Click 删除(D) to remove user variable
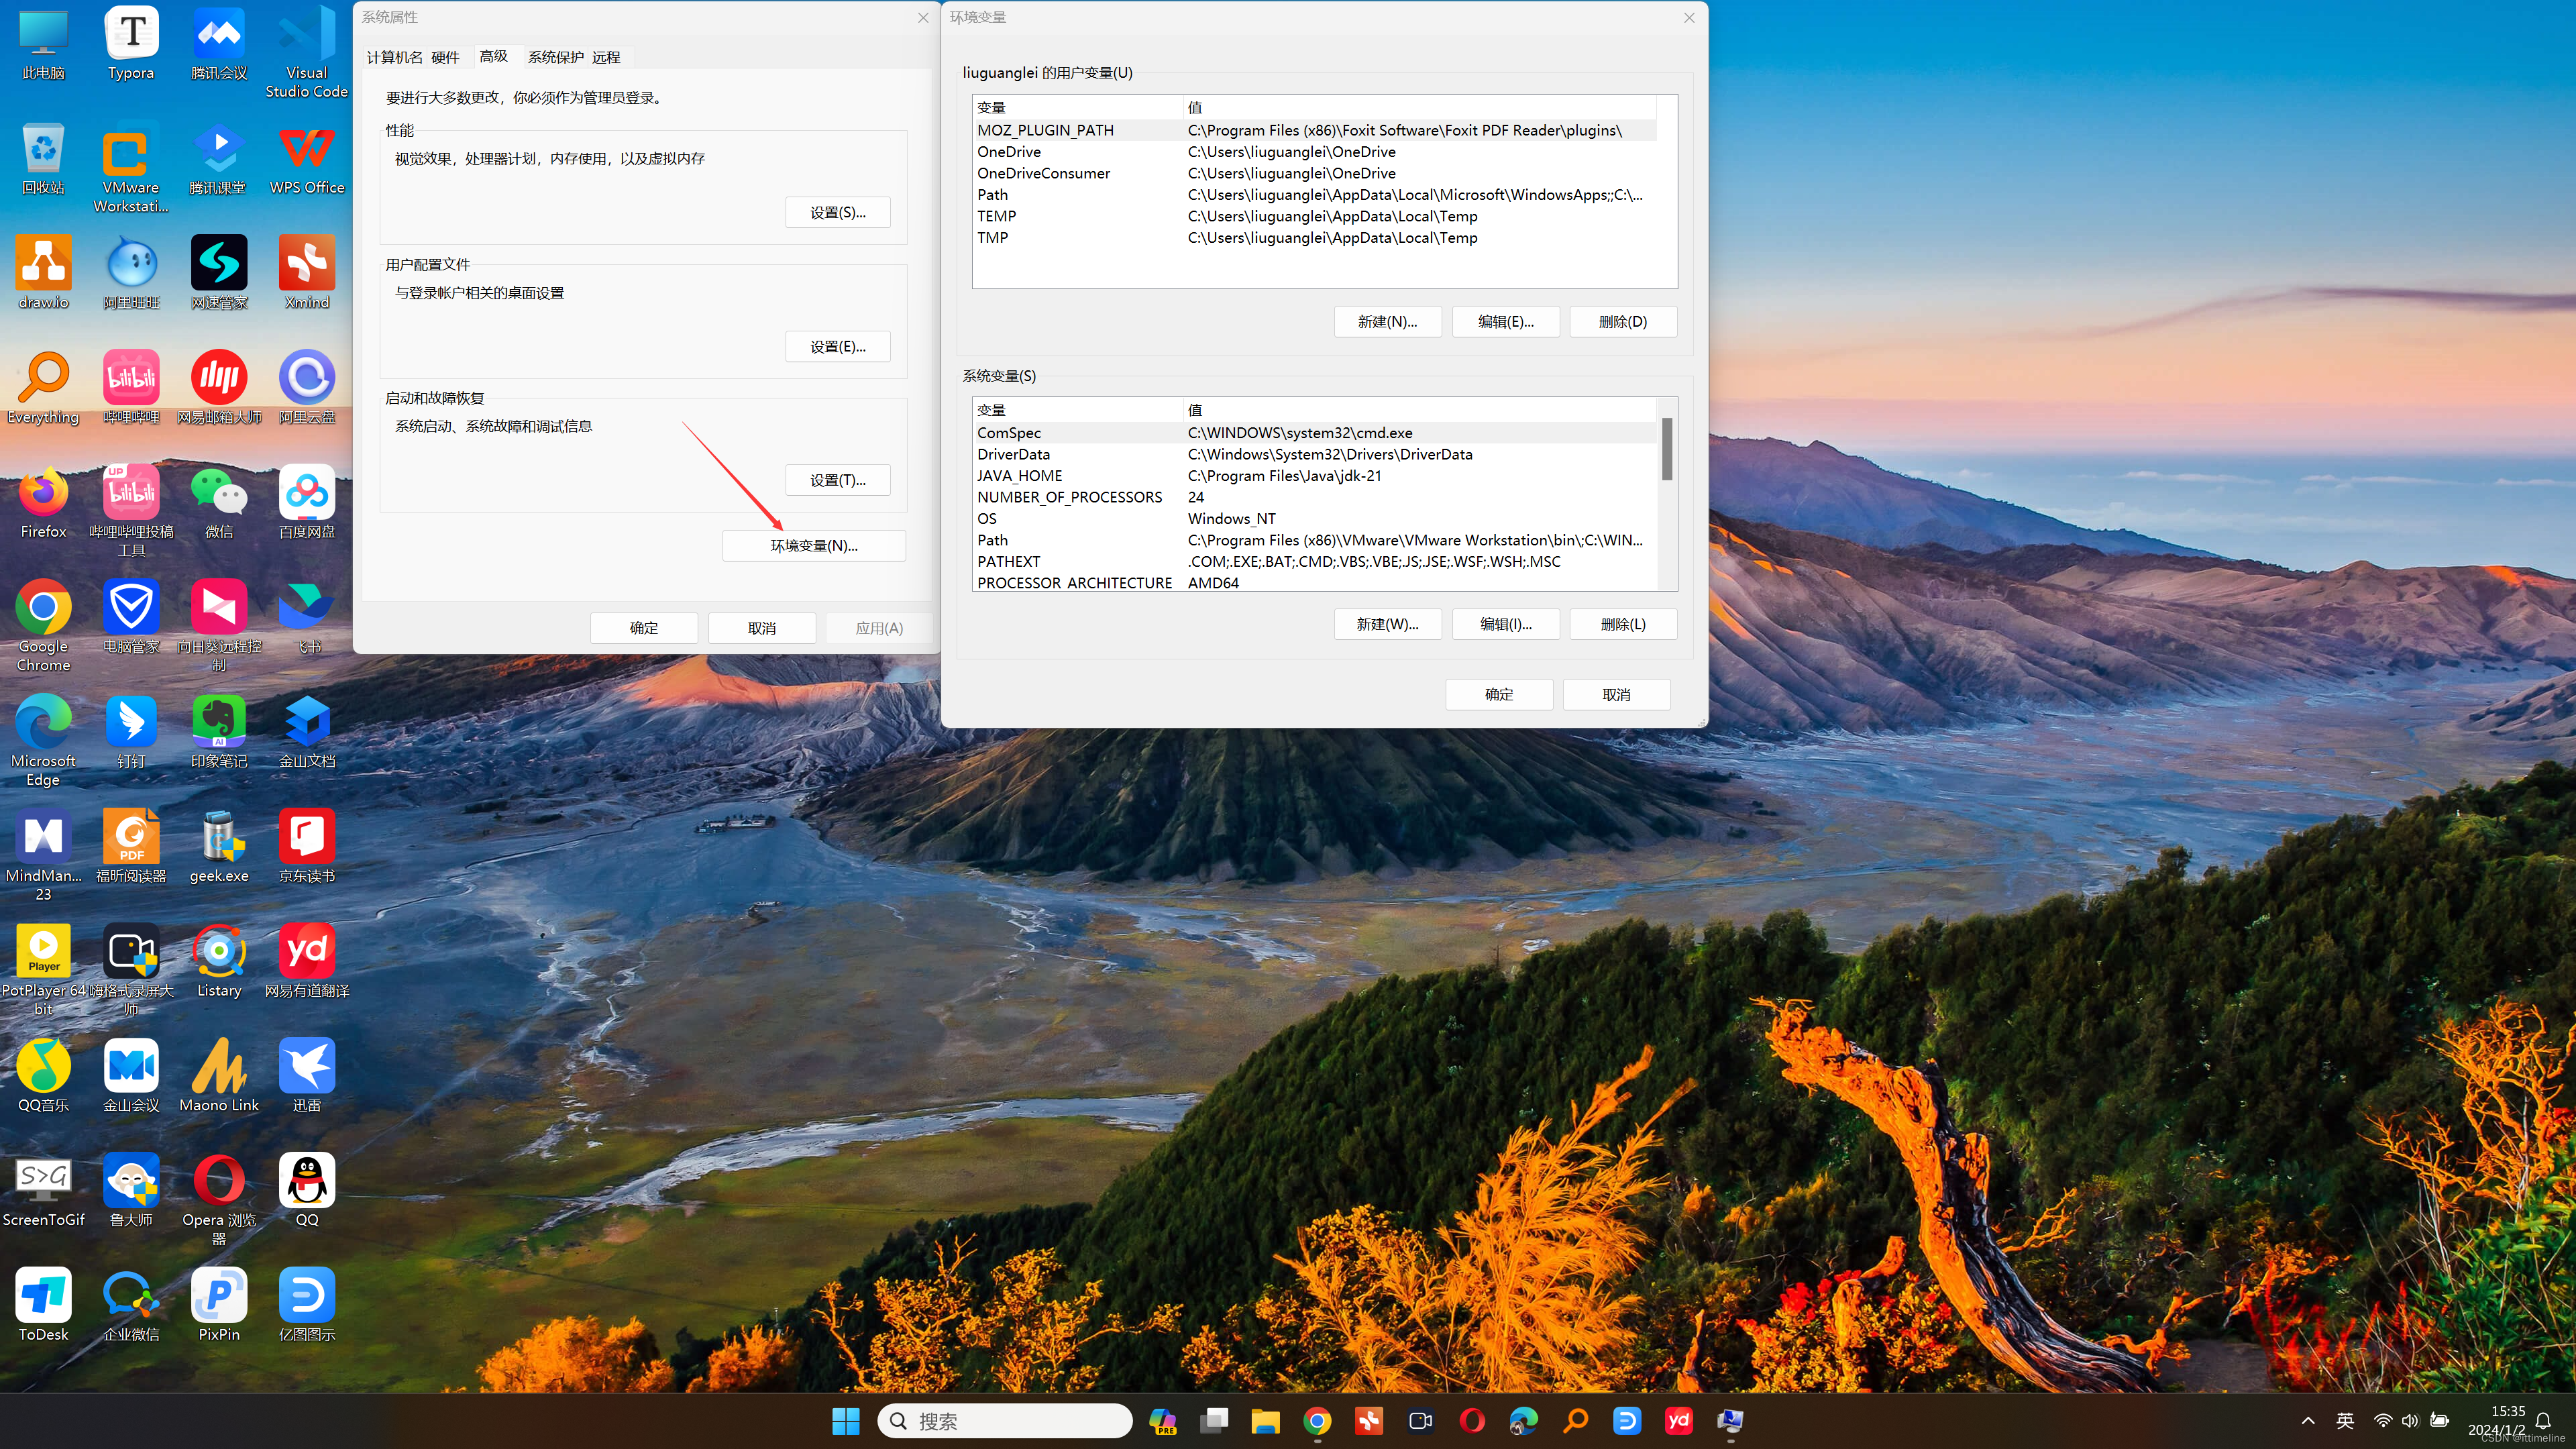This screenshot has height=1449, width=2576. pyautogui.click(x=1622, y=320)
